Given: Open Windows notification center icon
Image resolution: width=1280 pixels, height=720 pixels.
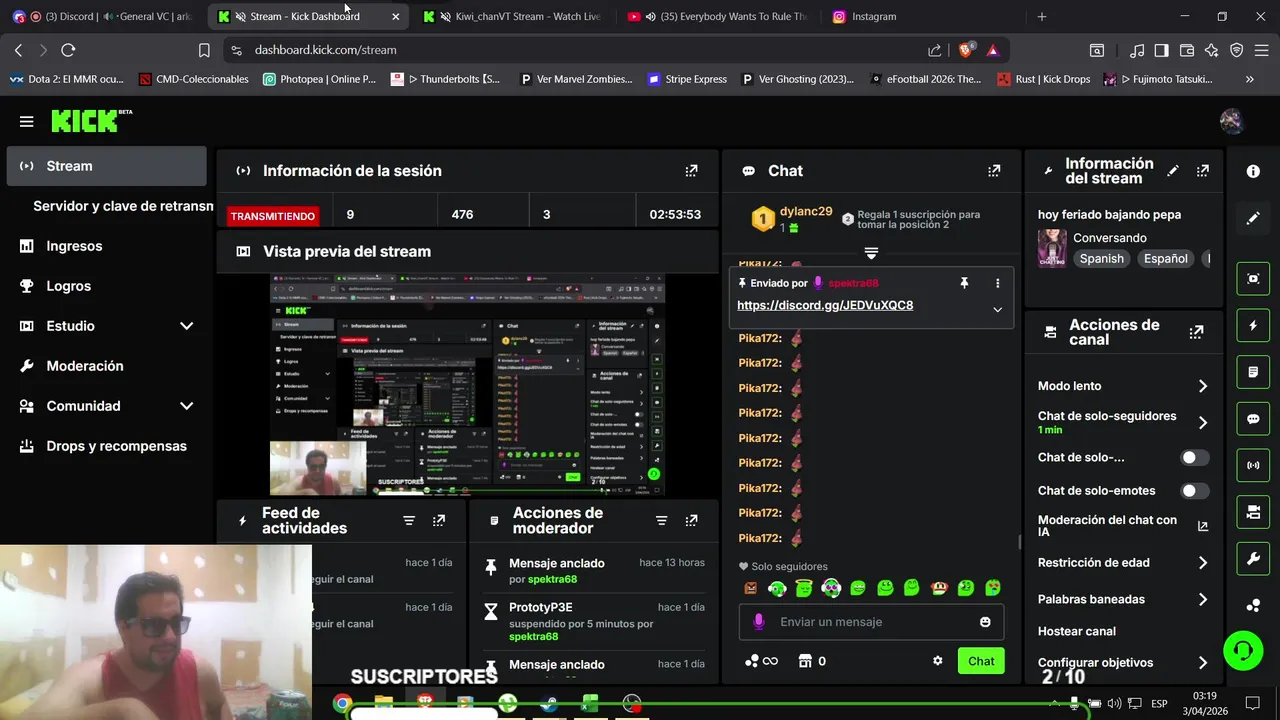Looking at the screenshot, I should point(1253,704).
